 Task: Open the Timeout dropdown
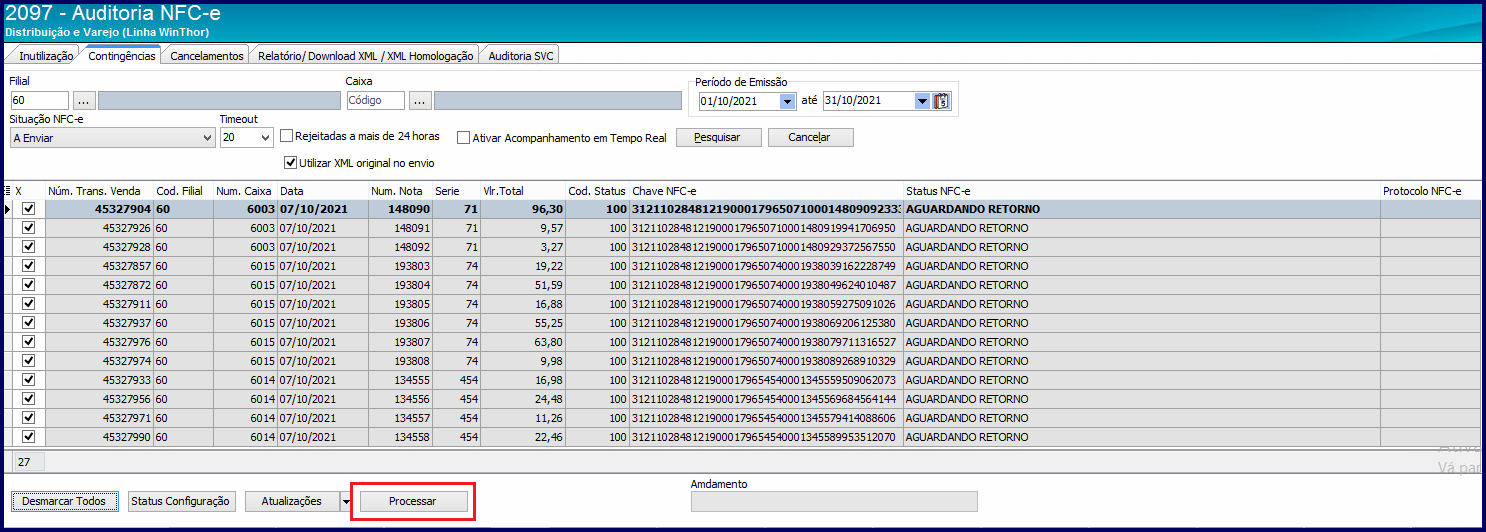pyautogui.click(x=265, y=138)
